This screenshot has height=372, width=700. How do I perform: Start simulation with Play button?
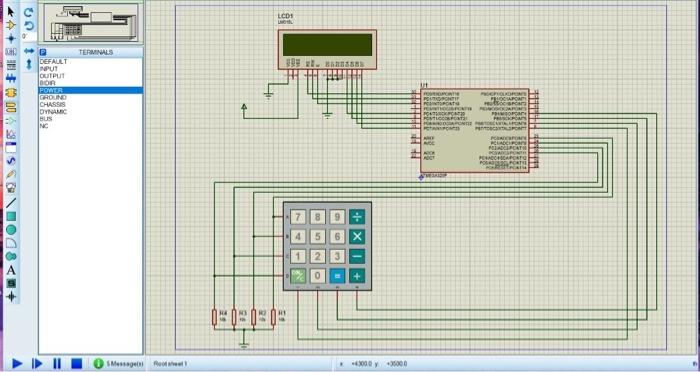(17, 364)
